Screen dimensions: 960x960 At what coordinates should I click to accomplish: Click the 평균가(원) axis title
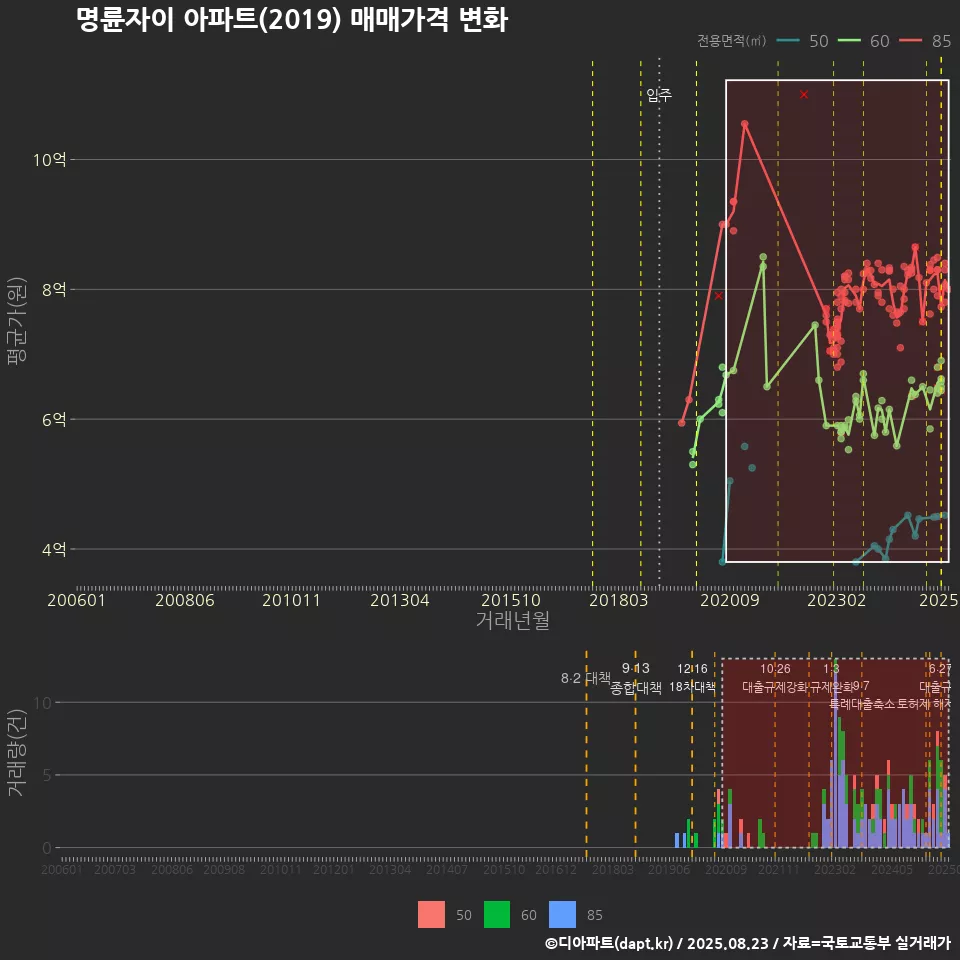tap(17, 321)
